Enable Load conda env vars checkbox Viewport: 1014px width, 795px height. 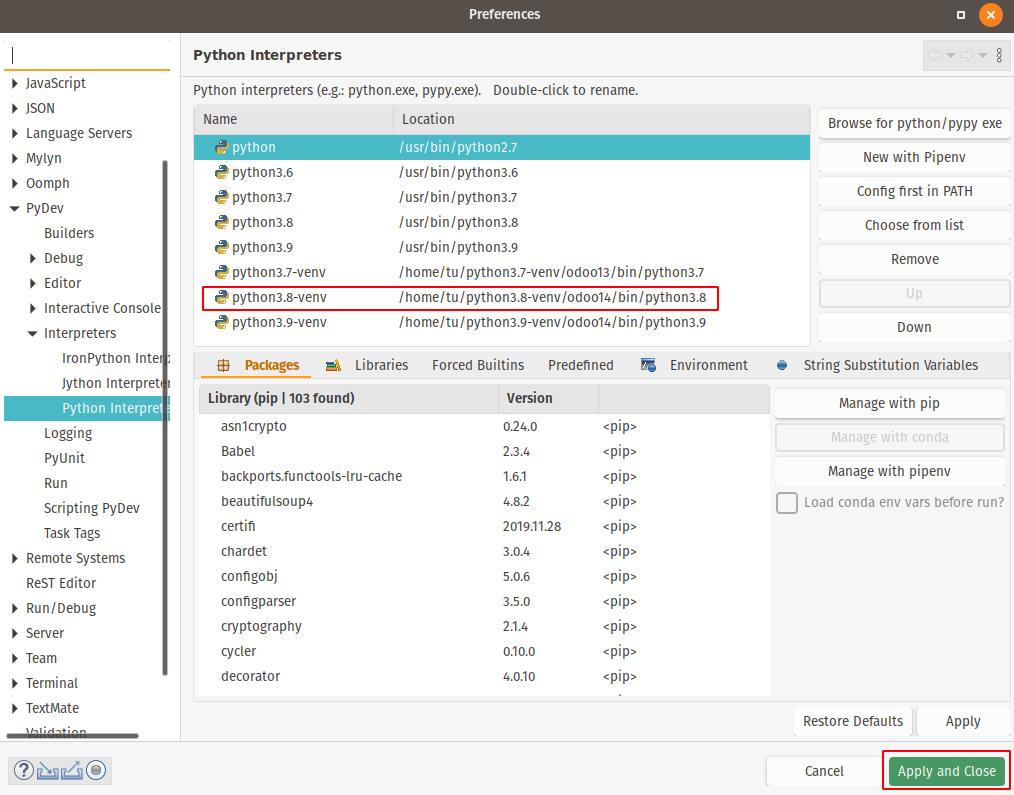coord(787,503)
